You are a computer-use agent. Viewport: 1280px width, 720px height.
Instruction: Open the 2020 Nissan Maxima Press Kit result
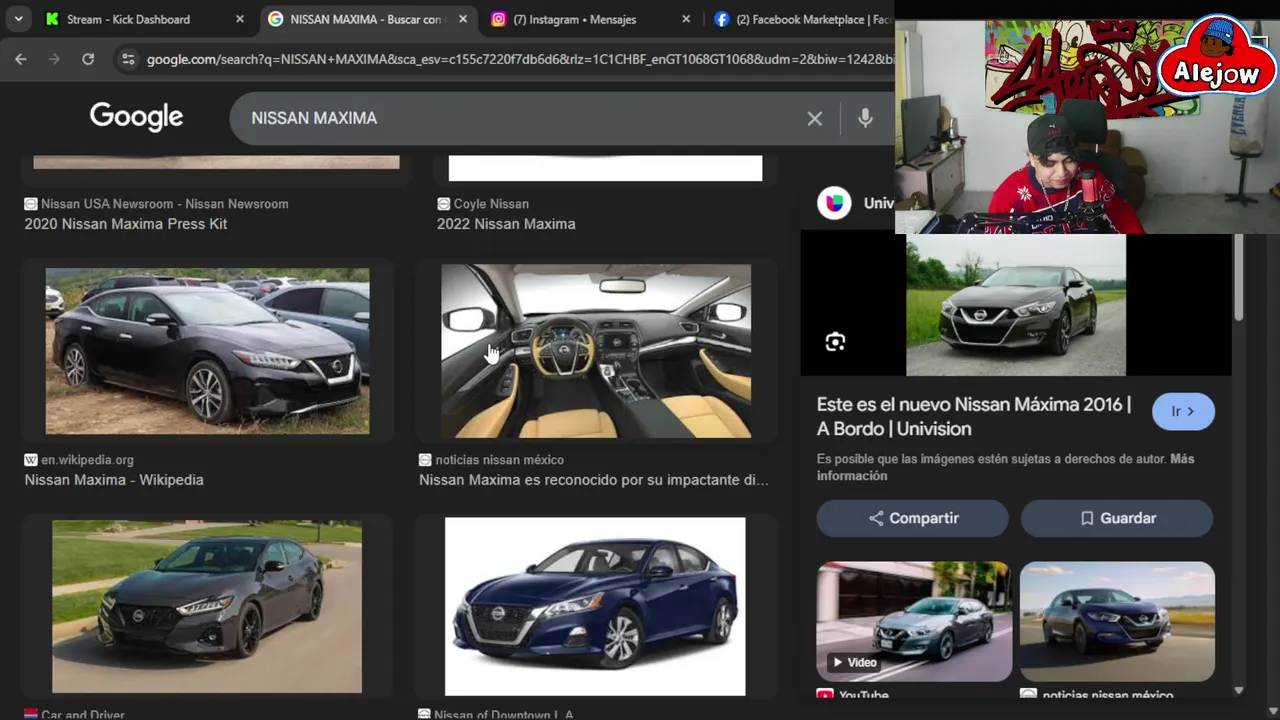[126, 224]
